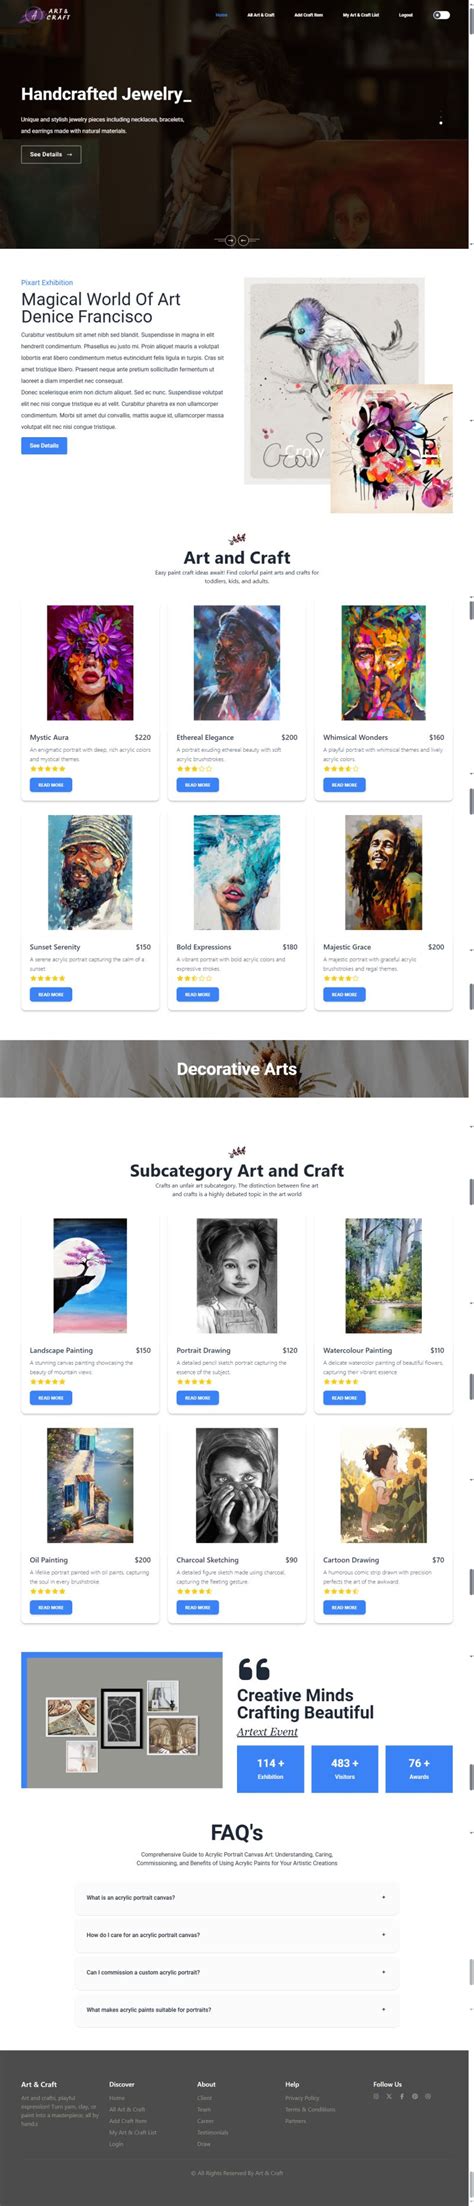Click the See Details hero button

[51, 154]
